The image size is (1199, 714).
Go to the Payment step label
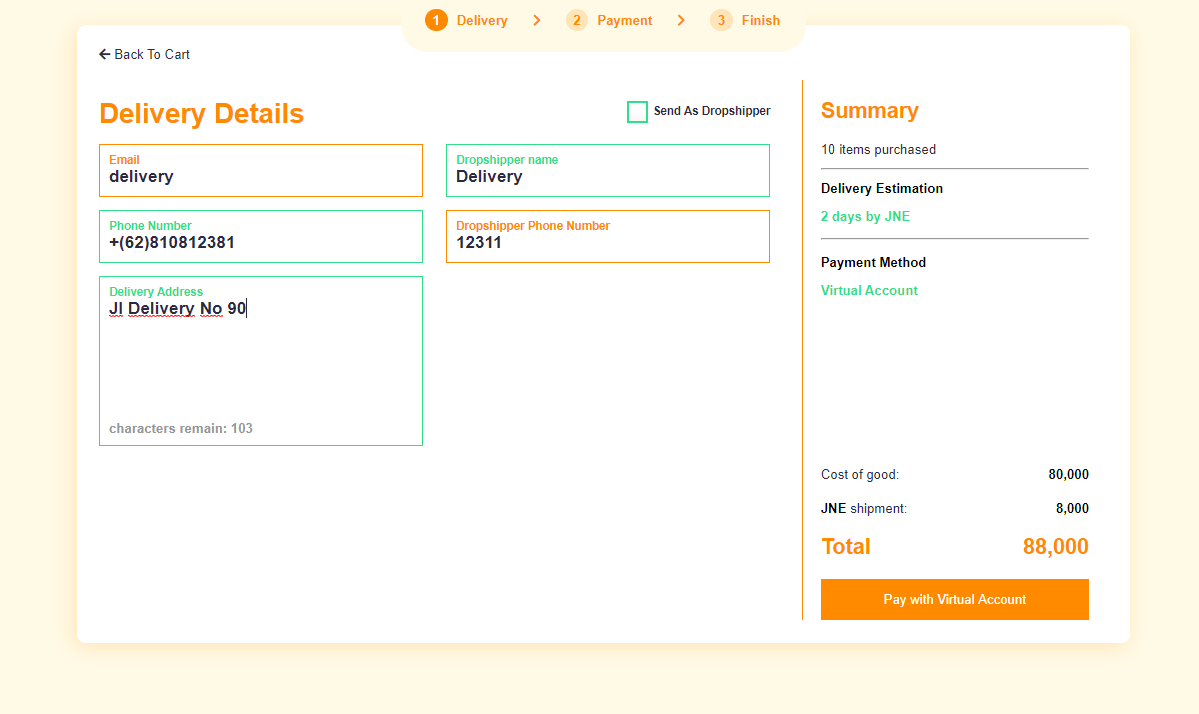click(x=625, y=21)
